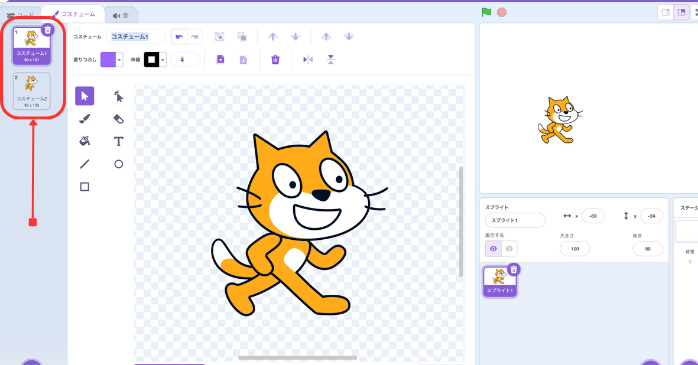Viewport: 698px width, 365px height.
Task: Click the Copy icon in toolbar
Action: [x=220, y=60]
